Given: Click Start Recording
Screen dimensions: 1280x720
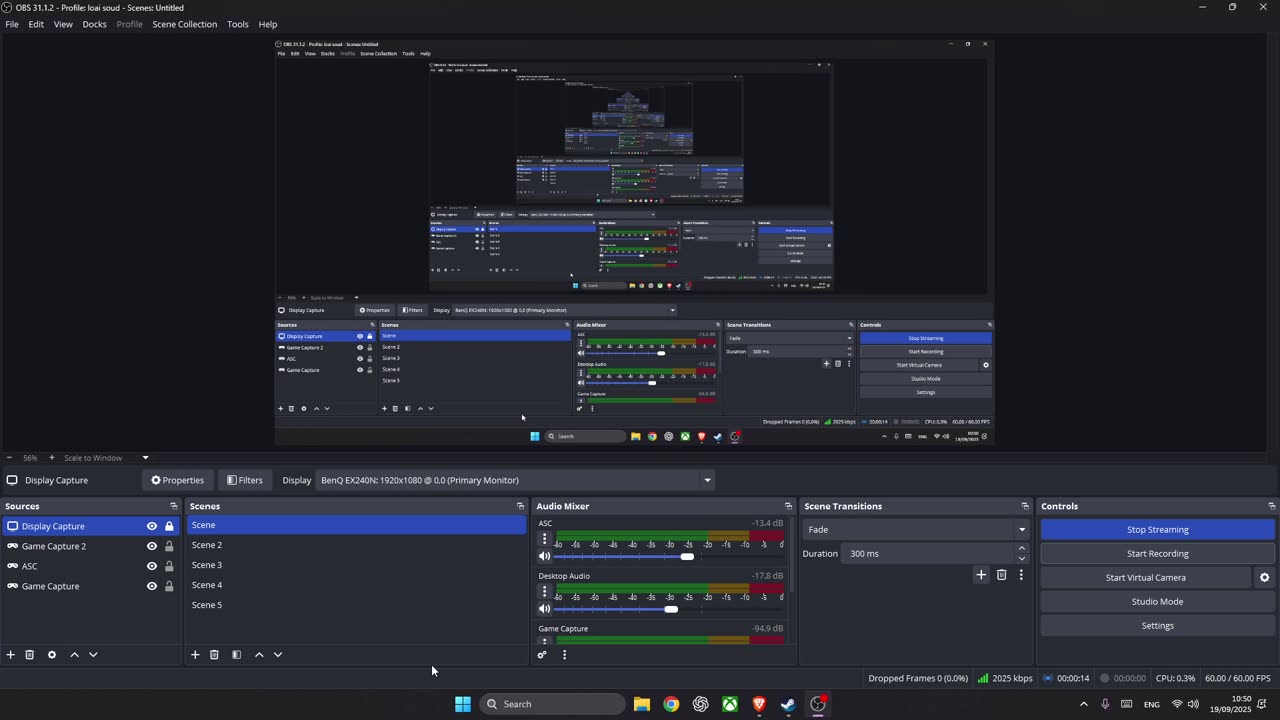Looking at the screenshot, I should click(x=1158, y=554).
